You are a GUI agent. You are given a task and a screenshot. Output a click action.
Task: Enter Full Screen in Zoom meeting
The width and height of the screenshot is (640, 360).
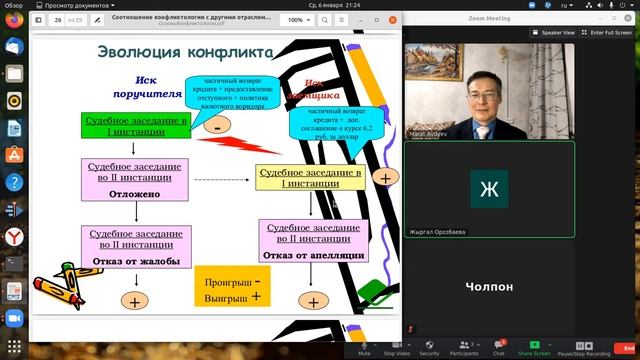click(x=607, y=33)
